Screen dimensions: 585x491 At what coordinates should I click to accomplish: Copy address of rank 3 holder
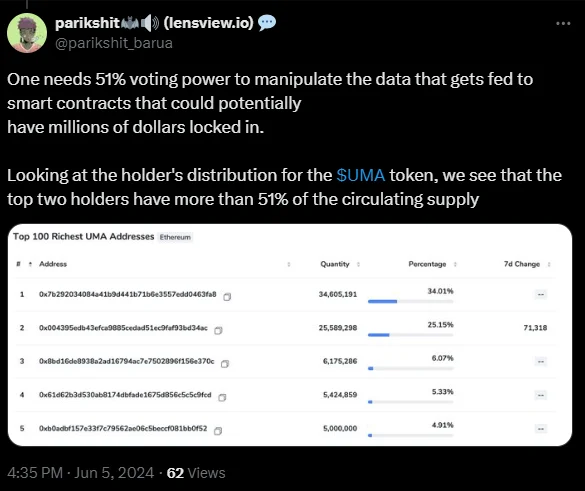pos(225,364)
